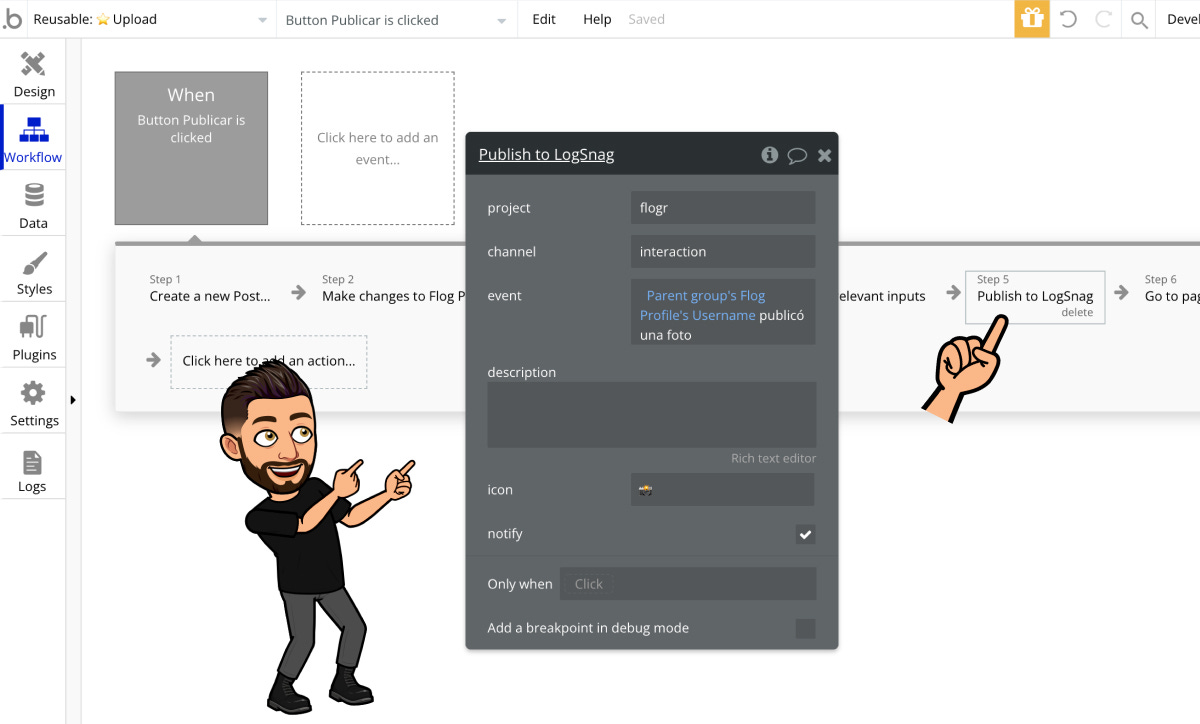
Task: Select Step 1 Create a new Post
Action: 210,288
